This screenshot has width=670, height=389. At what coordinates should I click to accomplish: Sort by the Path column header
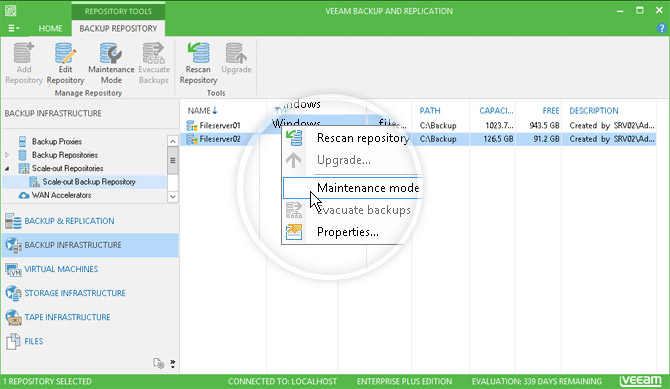tap(430, 111)
